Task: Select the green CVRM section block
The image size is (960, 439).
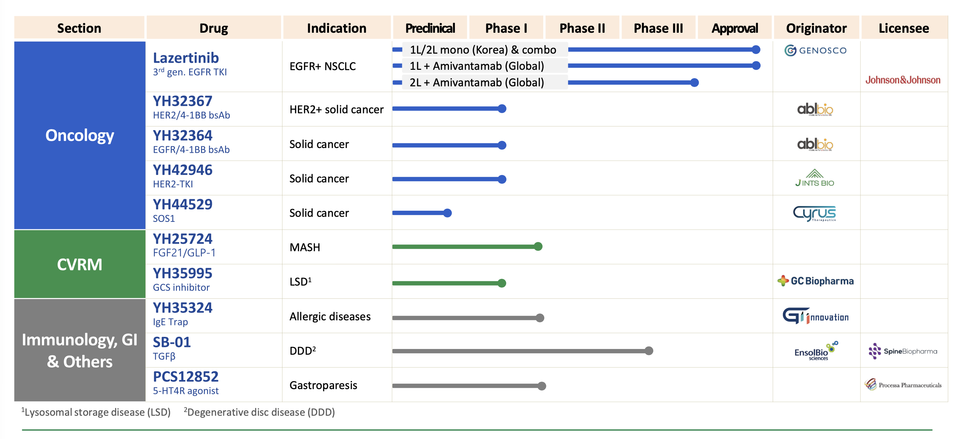Action: click(80, 264)
